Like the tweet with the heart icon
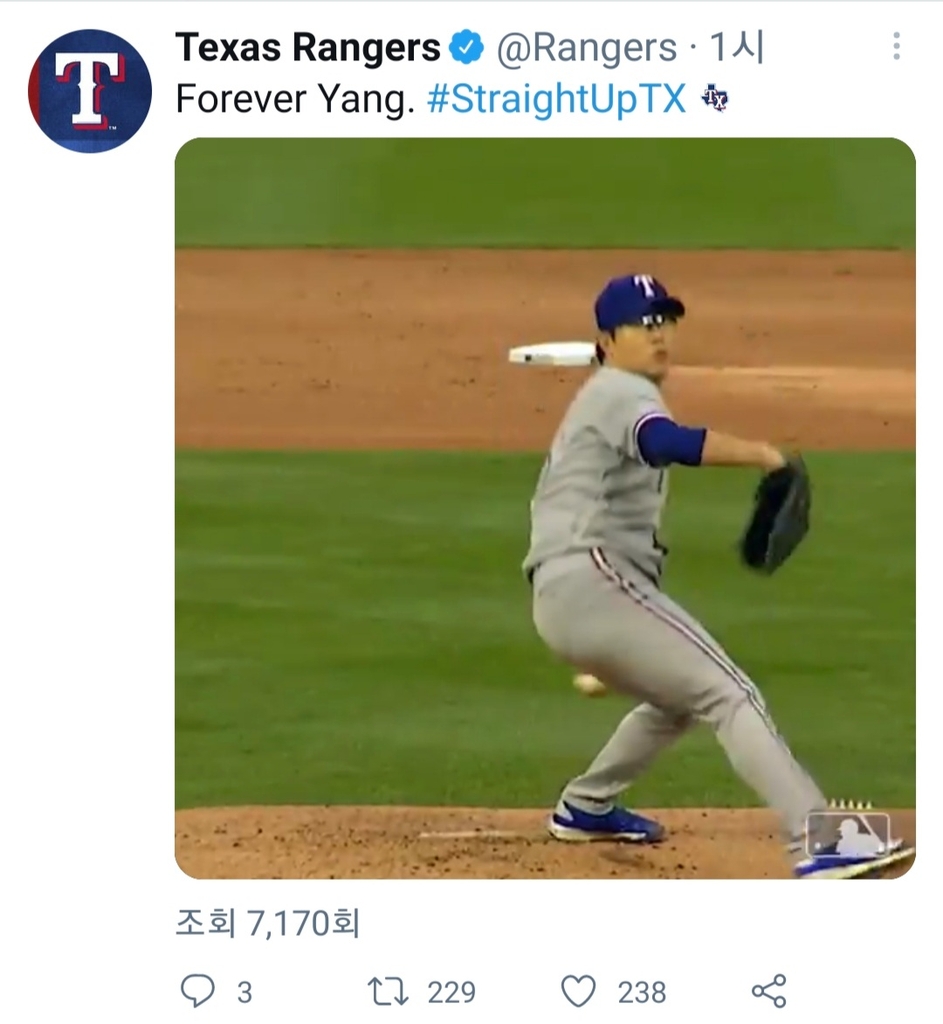 click(x=578, y=991)
